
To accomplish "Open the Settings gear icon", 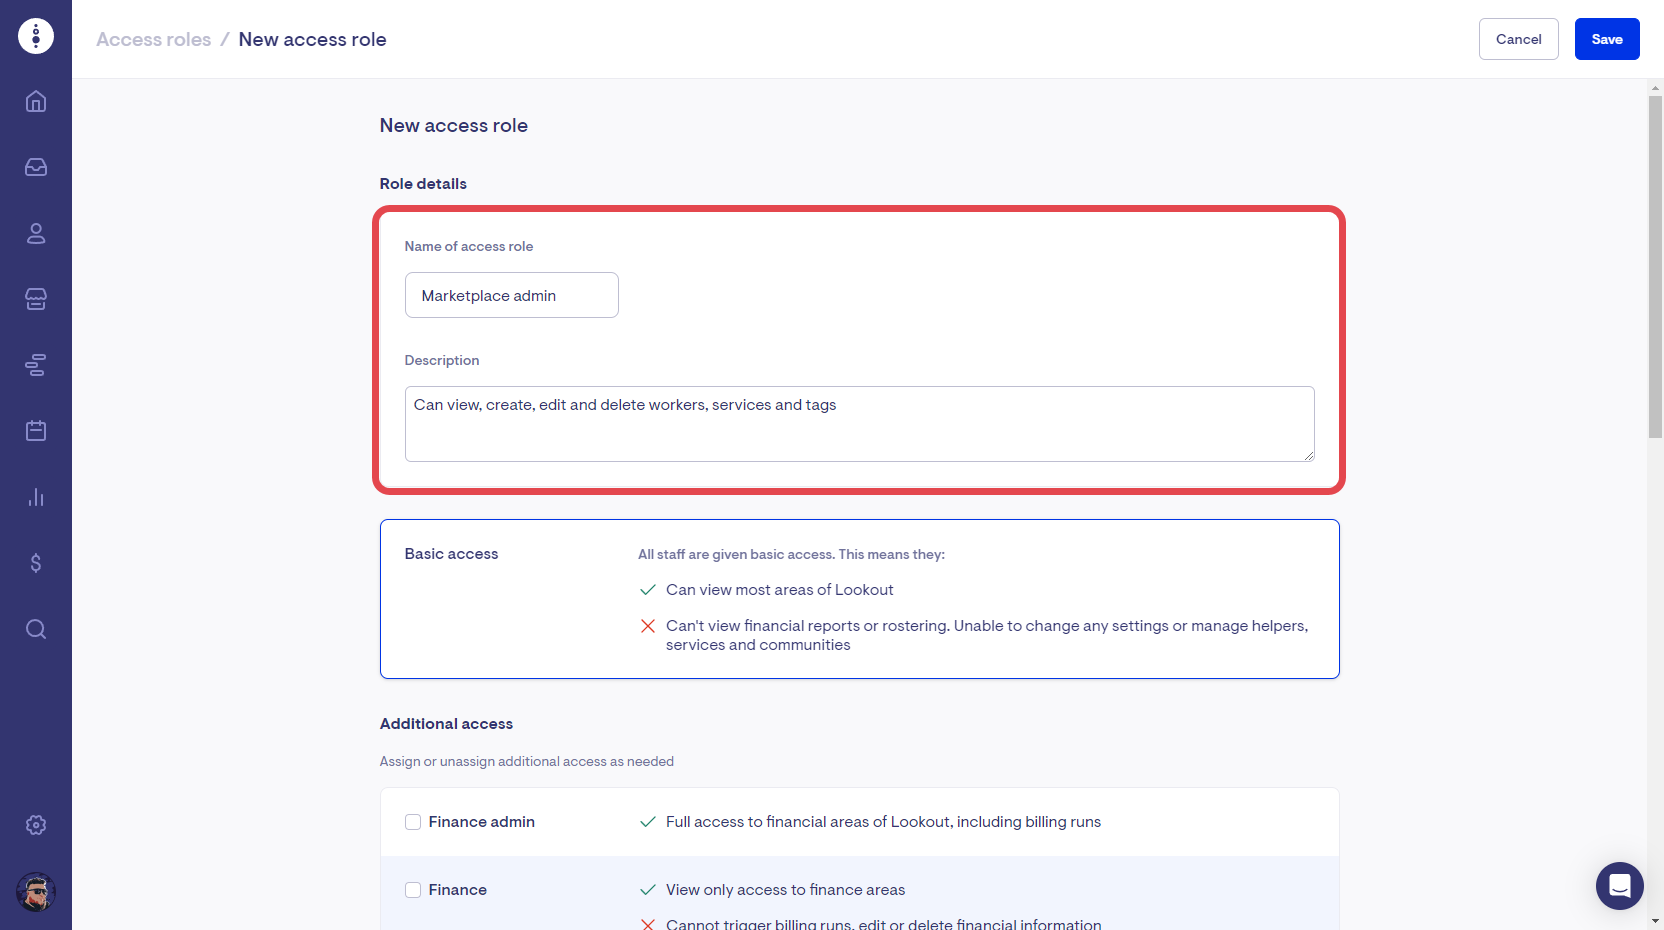I will pyautogui.click(x=36, y=825).
